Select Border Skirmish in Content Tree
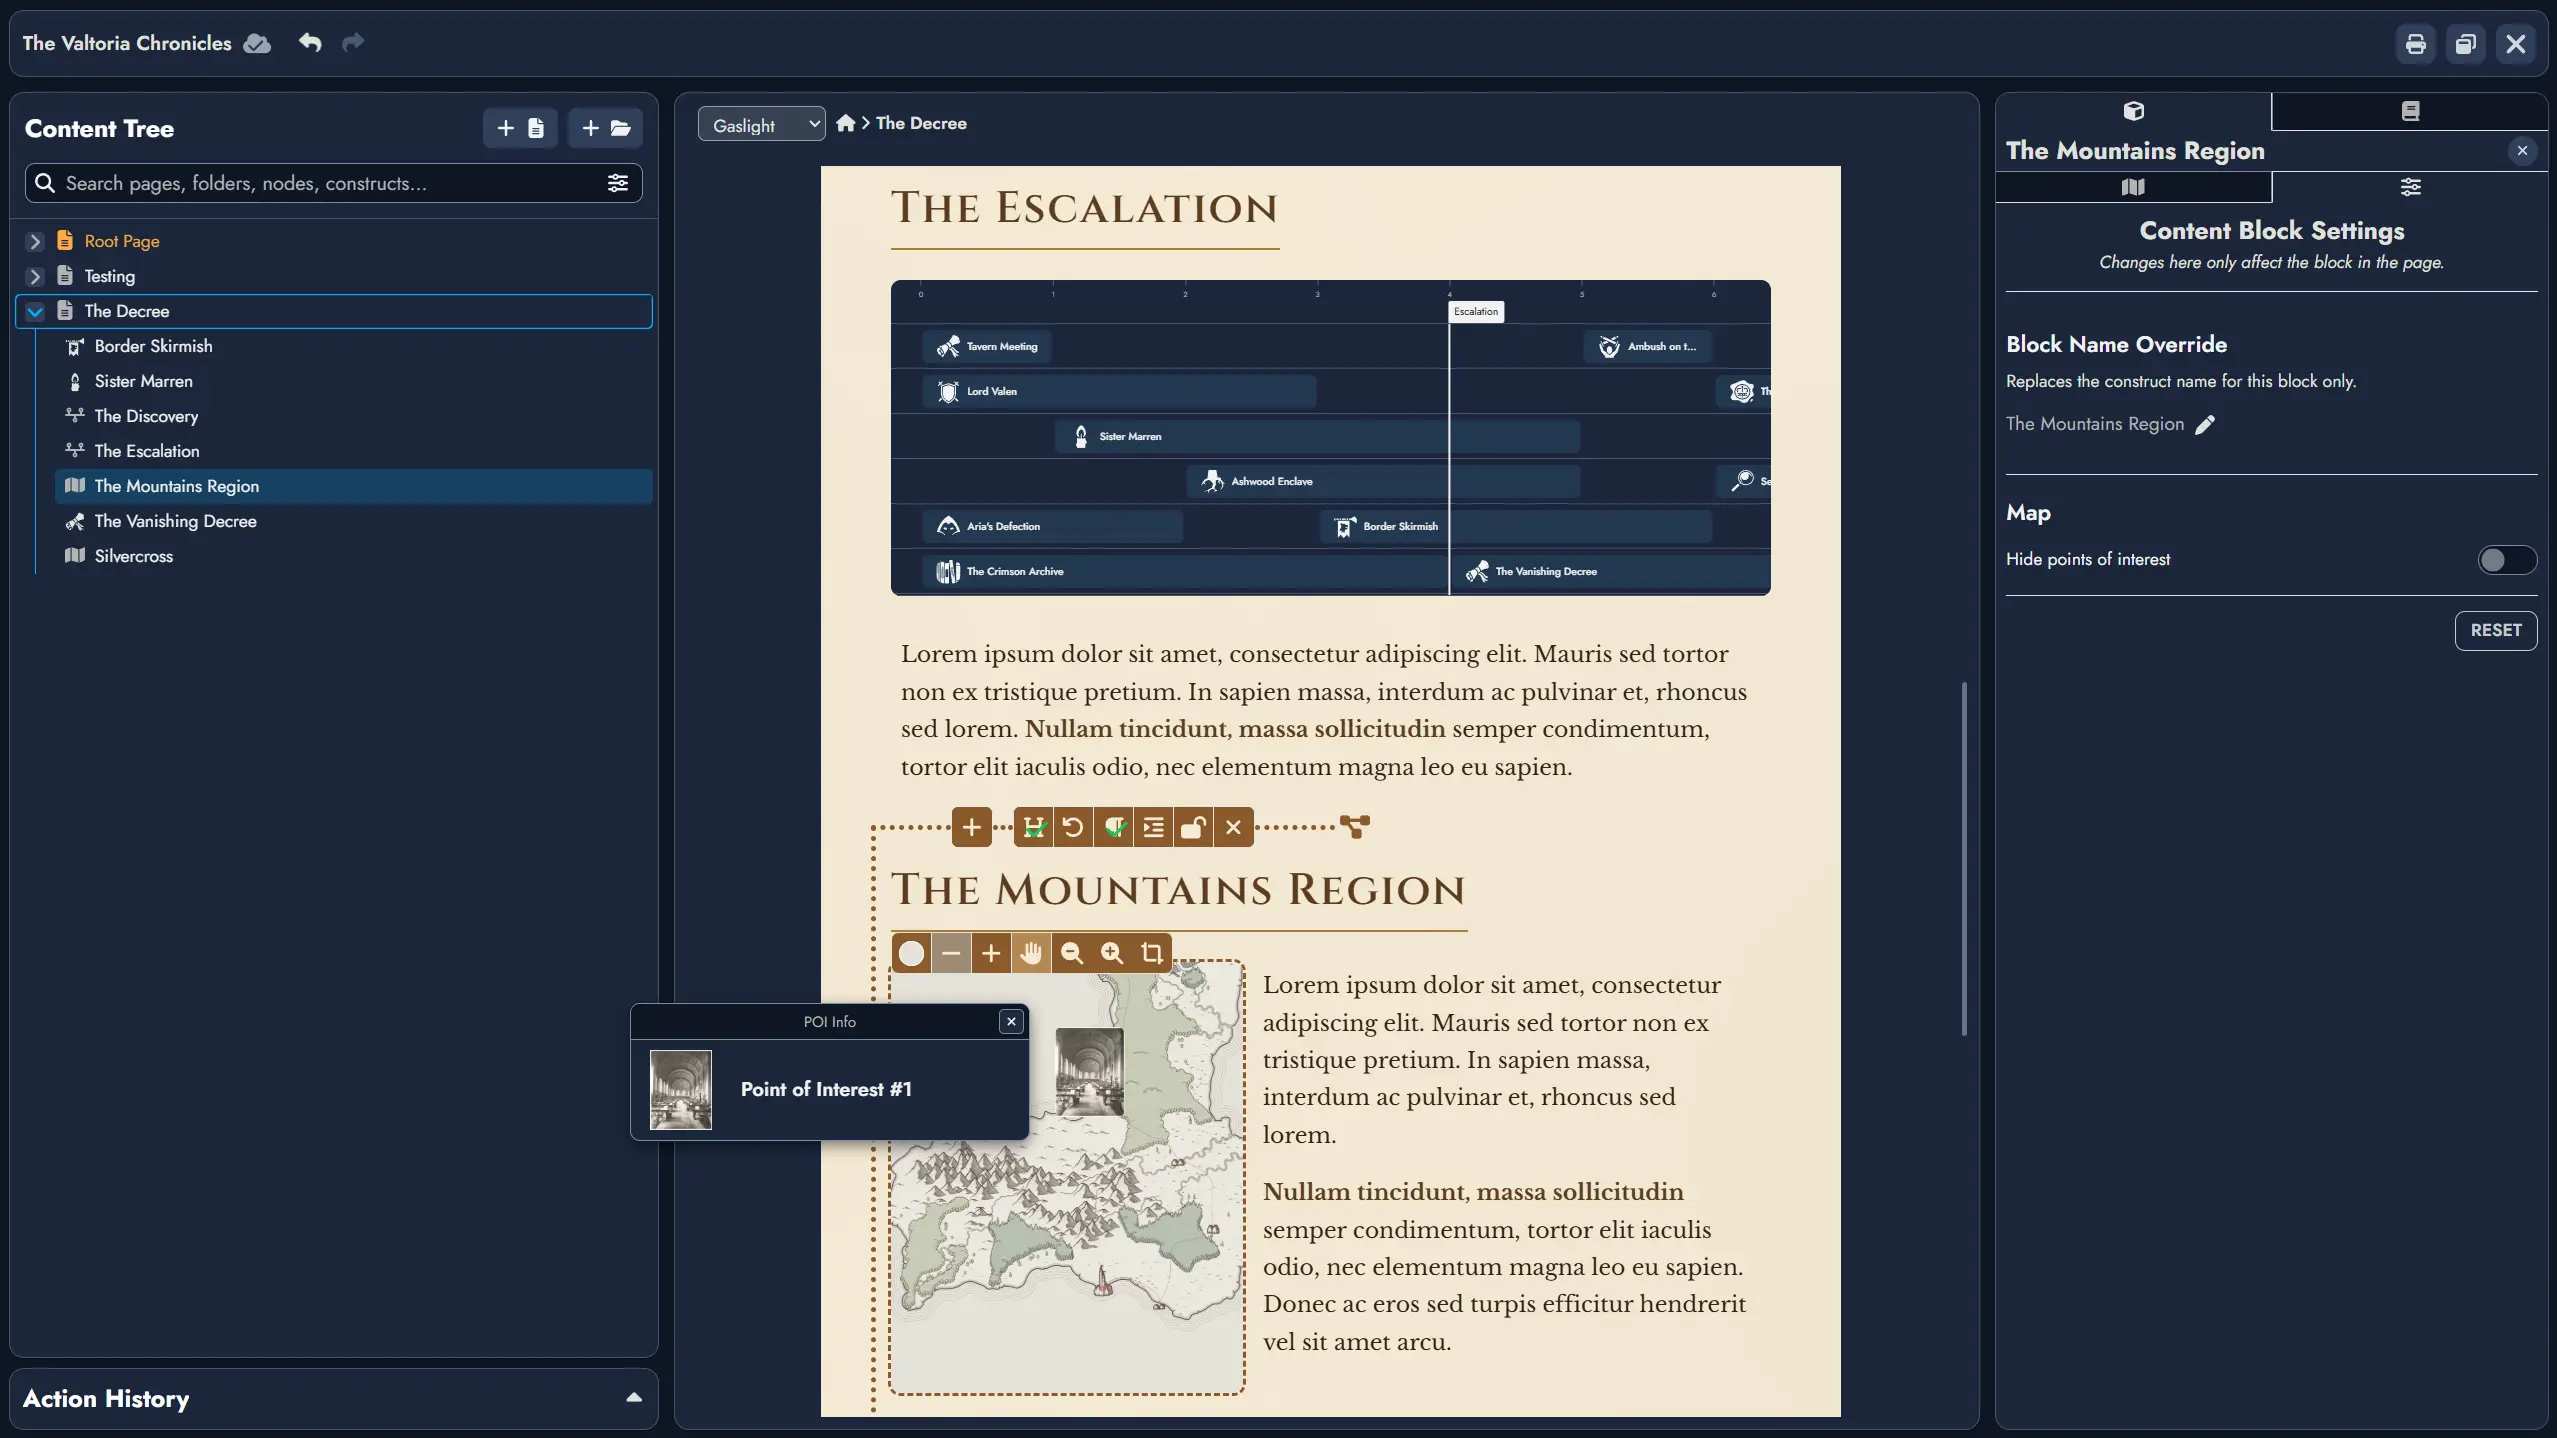 pyautogui.click(x=354, y=346)
